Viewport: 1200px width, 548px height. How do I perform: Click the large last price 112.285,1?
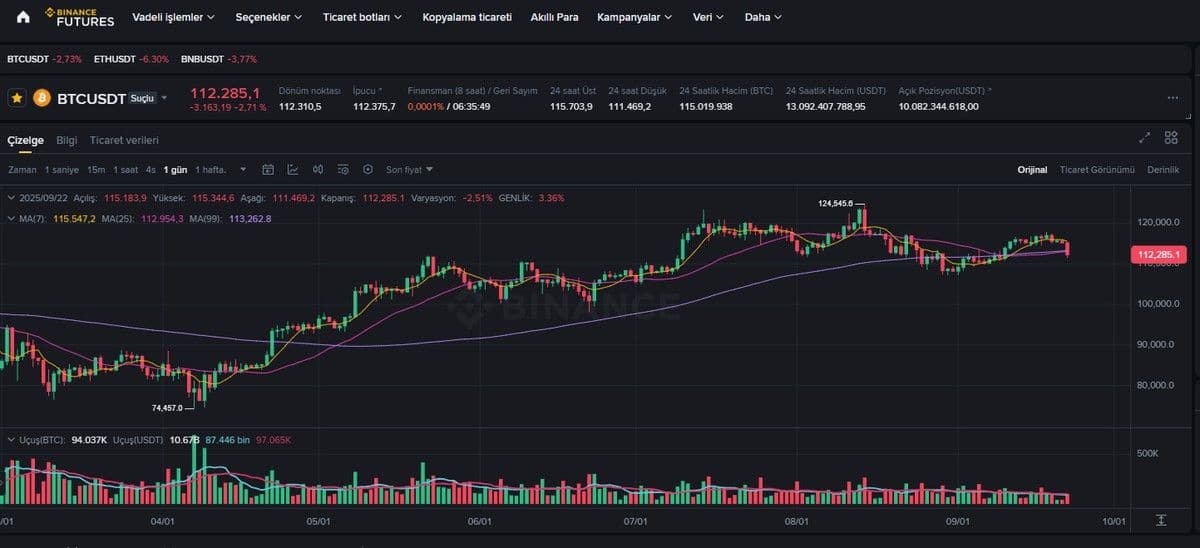[x=225, y=92]
